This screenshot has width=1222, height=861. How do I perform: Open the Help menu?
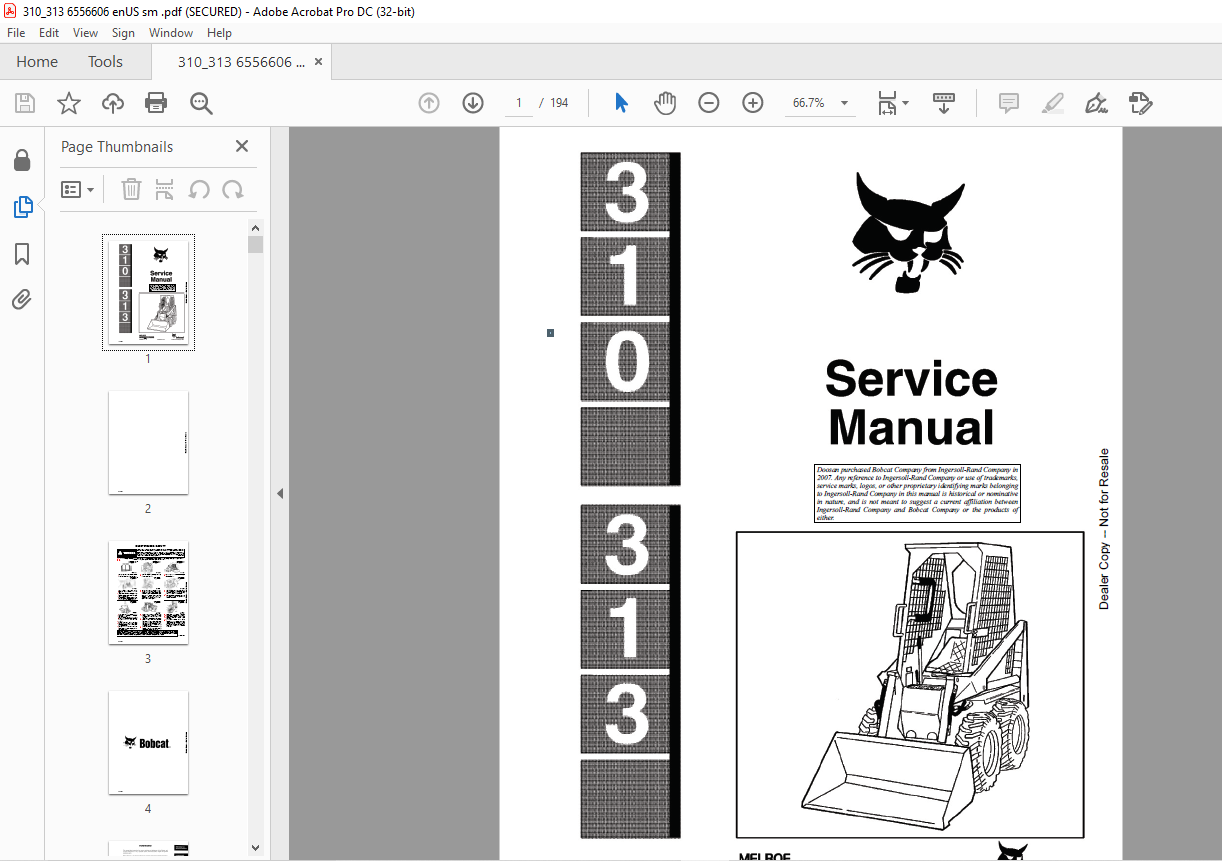[x=219, y=33]
